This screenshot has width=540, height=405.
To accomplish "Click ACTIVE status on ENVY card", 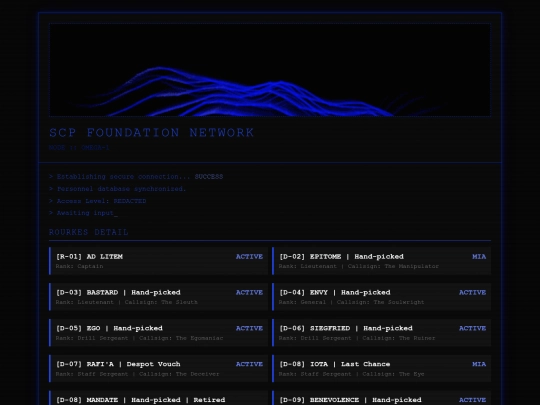I will [472, 292].
